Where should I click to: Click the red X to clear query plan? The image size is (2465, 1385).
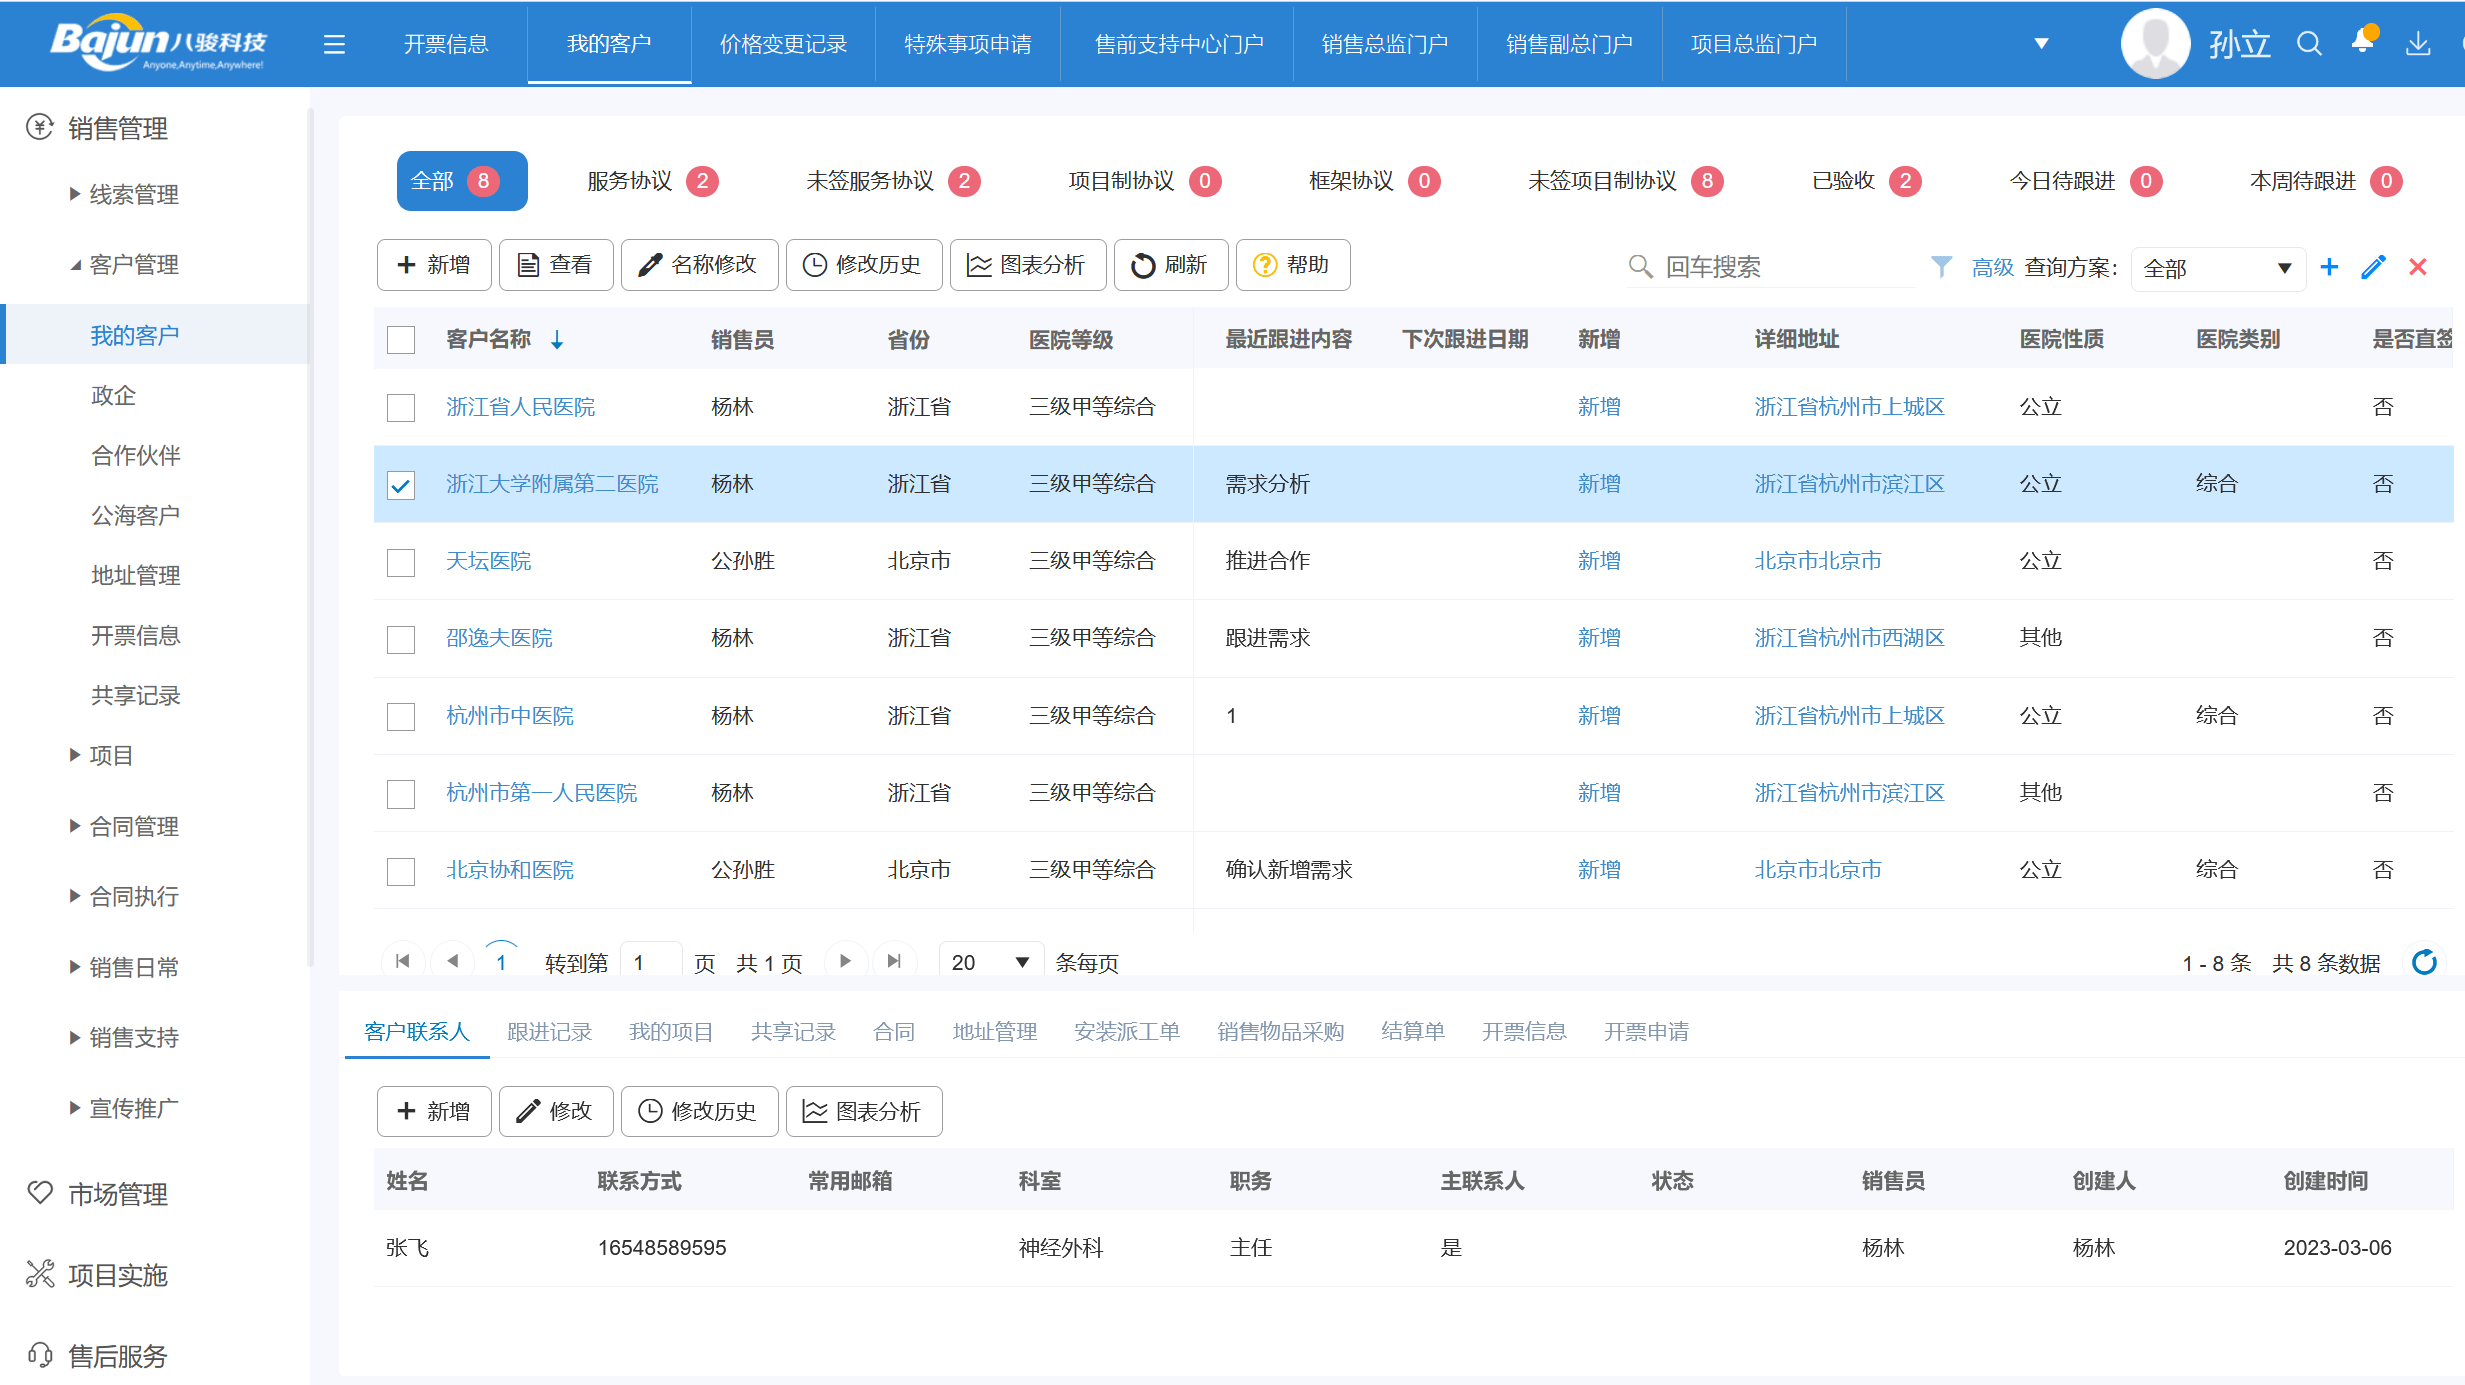[2418, 267]
